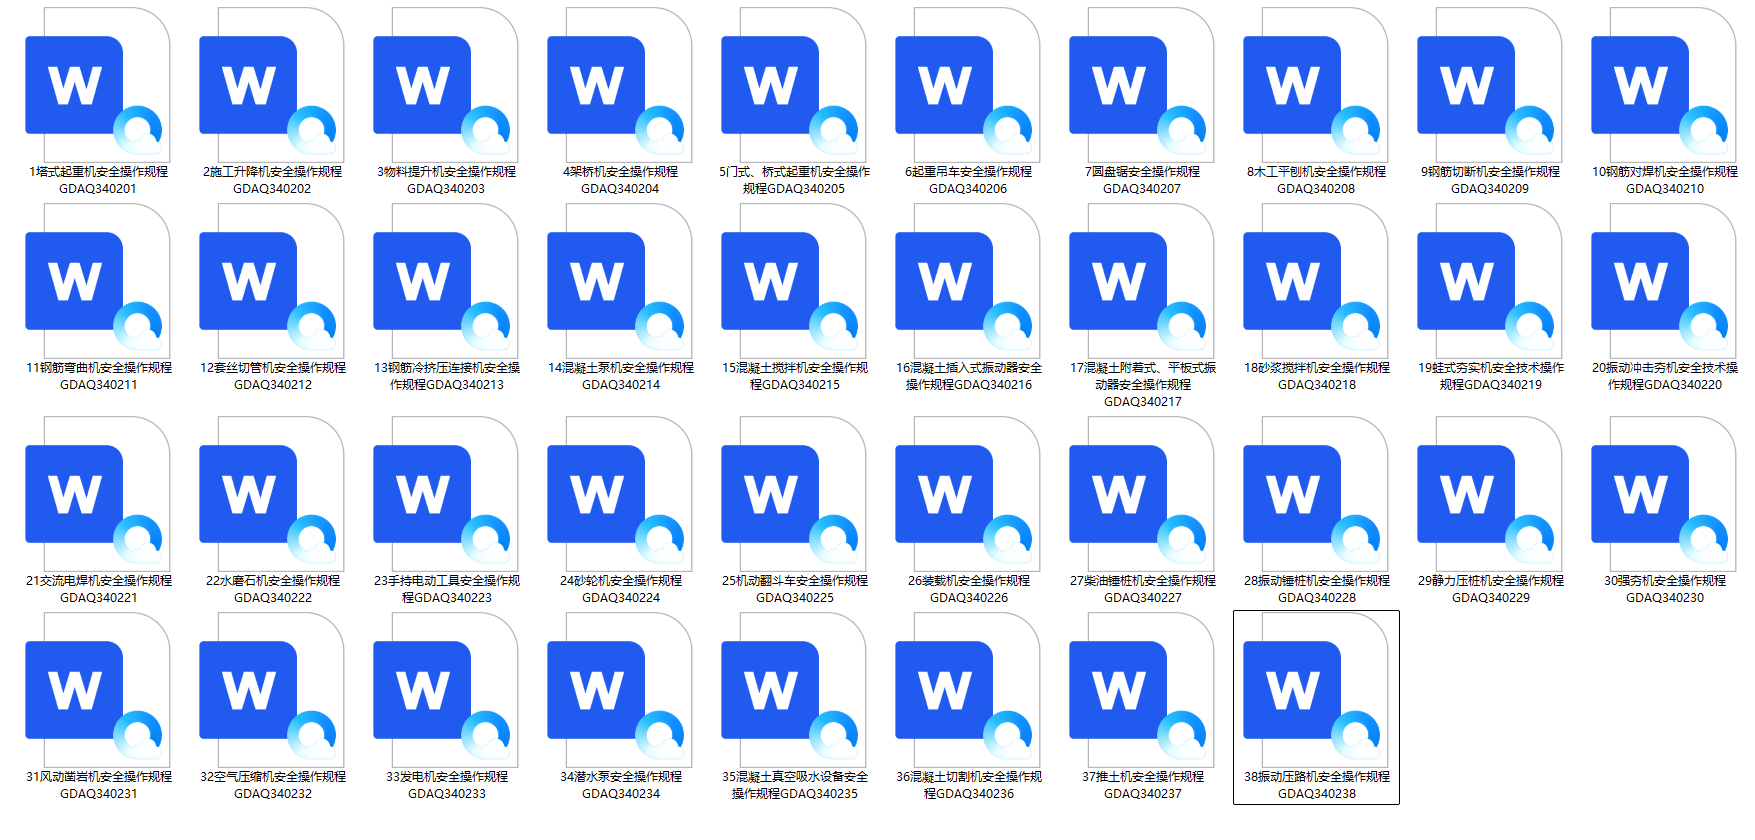Select the 3物料提升机安全操作规程 Word icon
Screen dimensions: 1755x840
(446, 85)
